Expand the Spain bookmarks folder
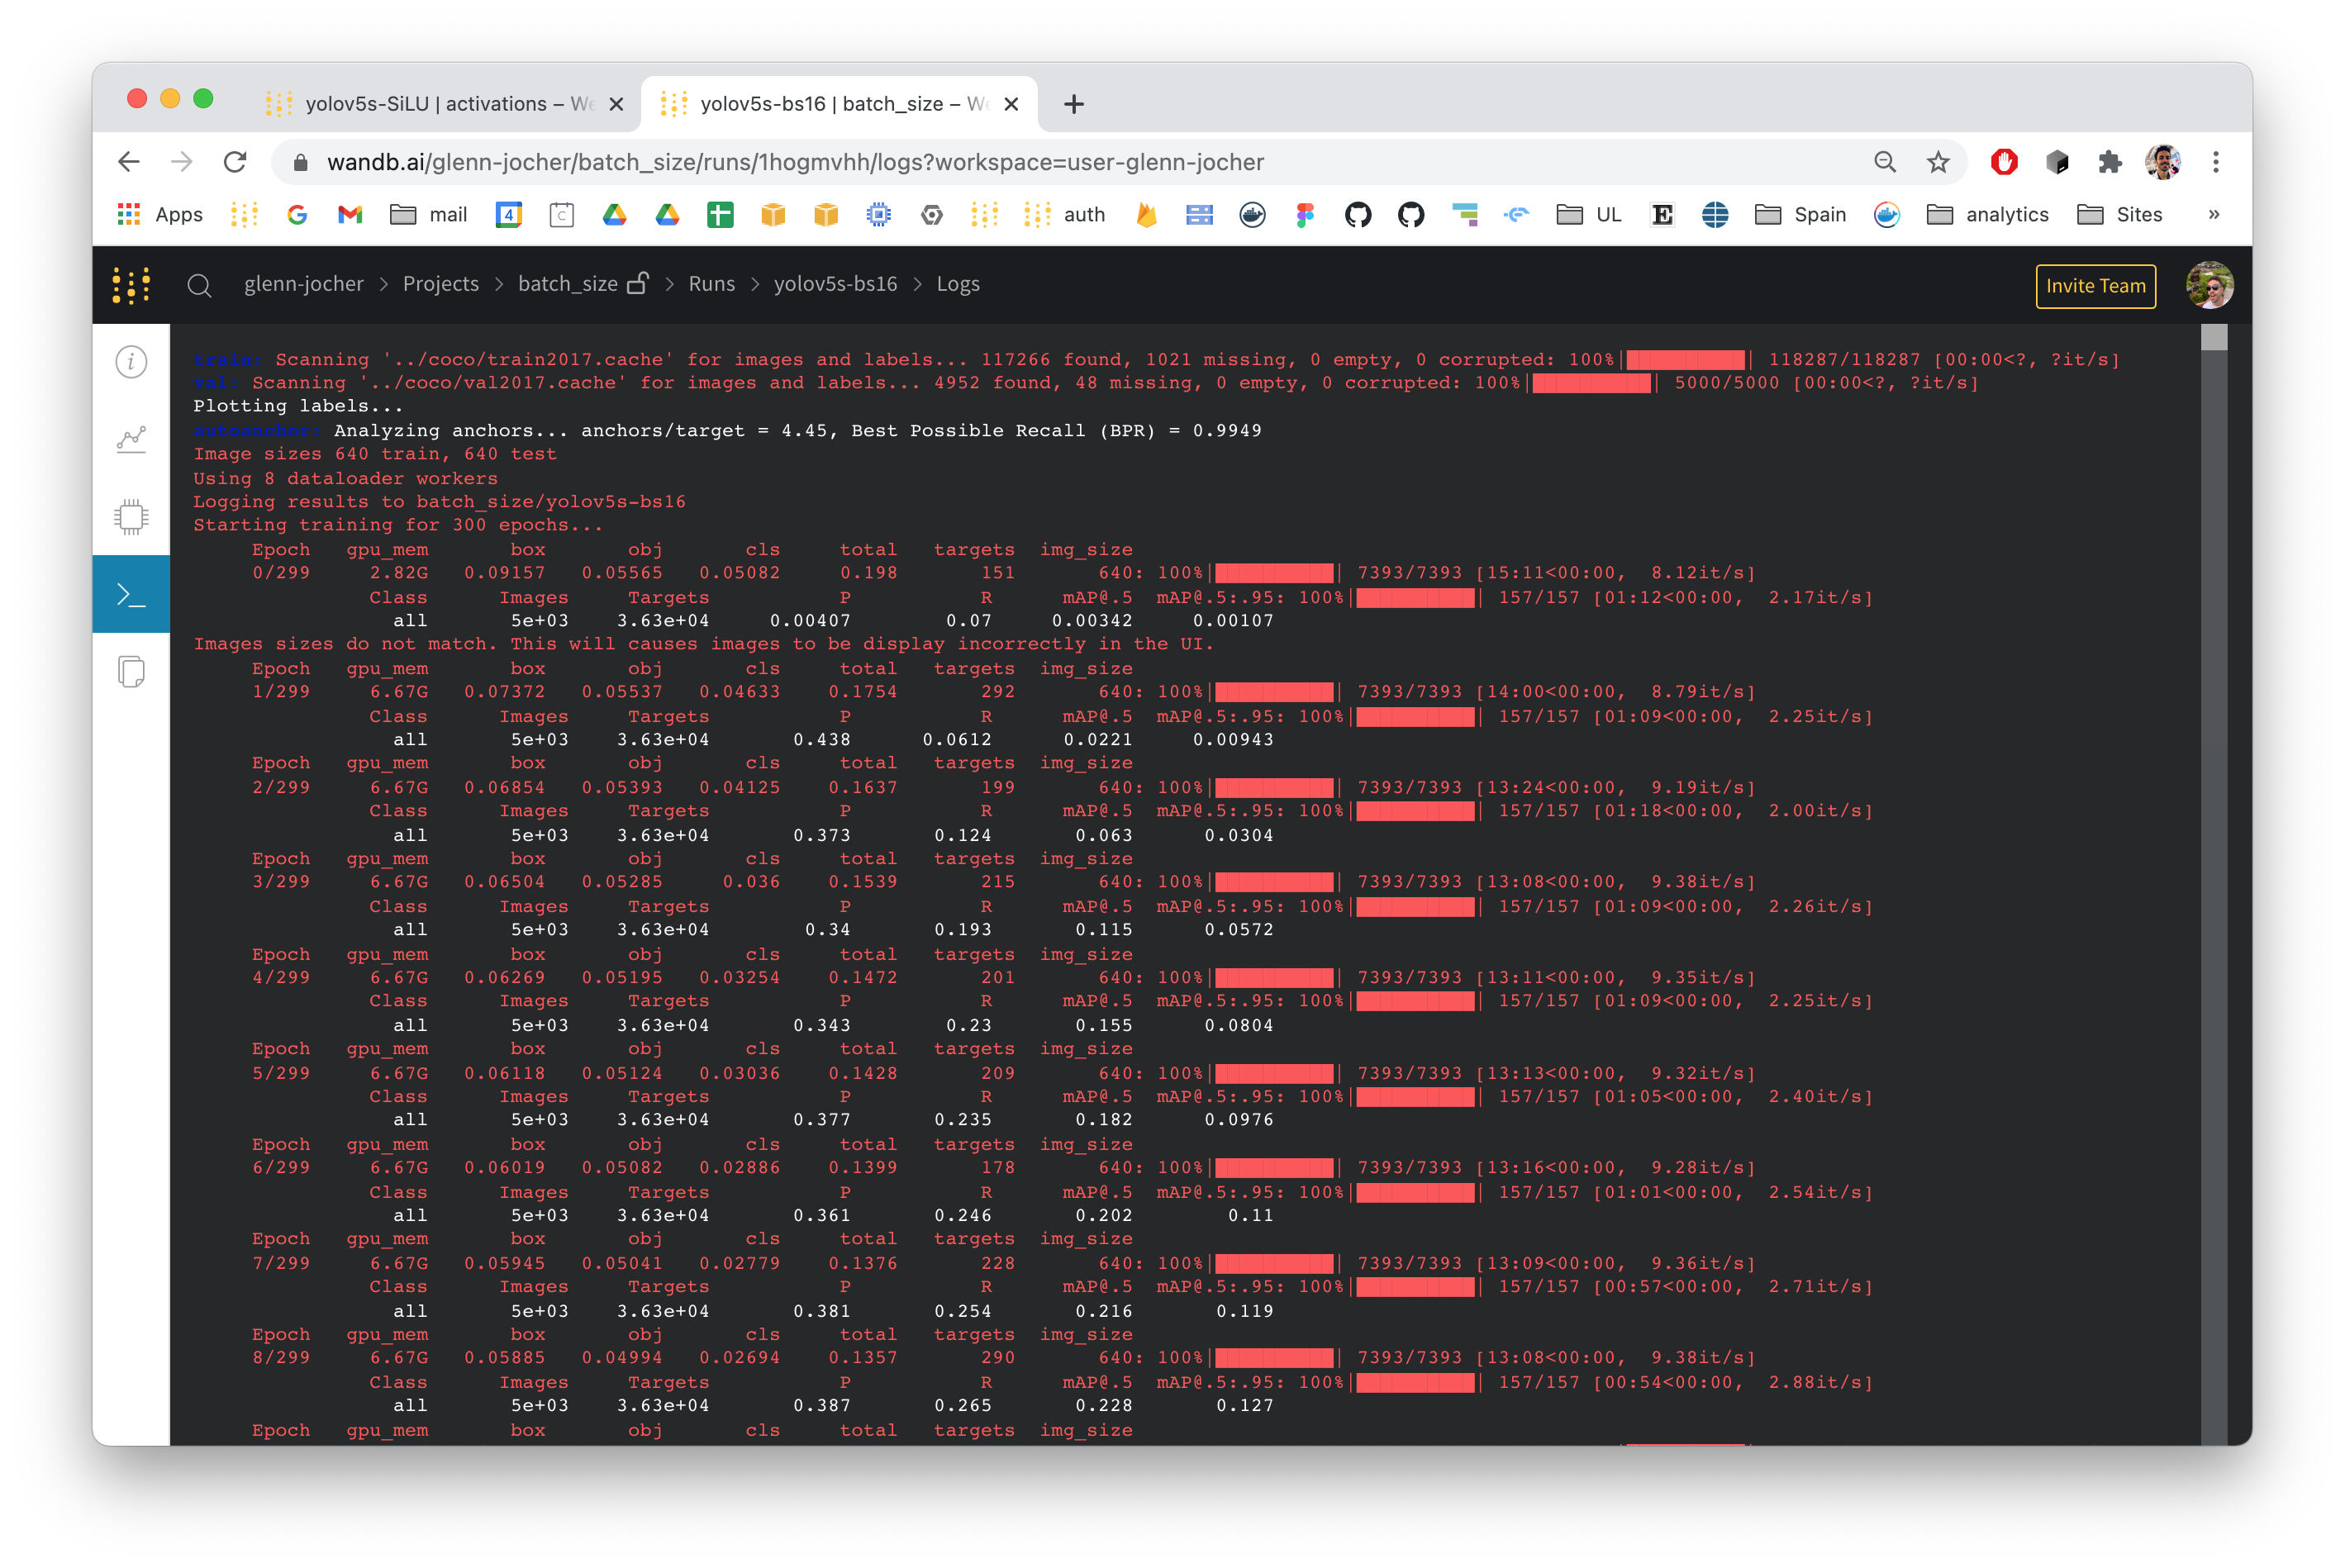This screenshot has width=2345, height=1568. pos(1800,214)
